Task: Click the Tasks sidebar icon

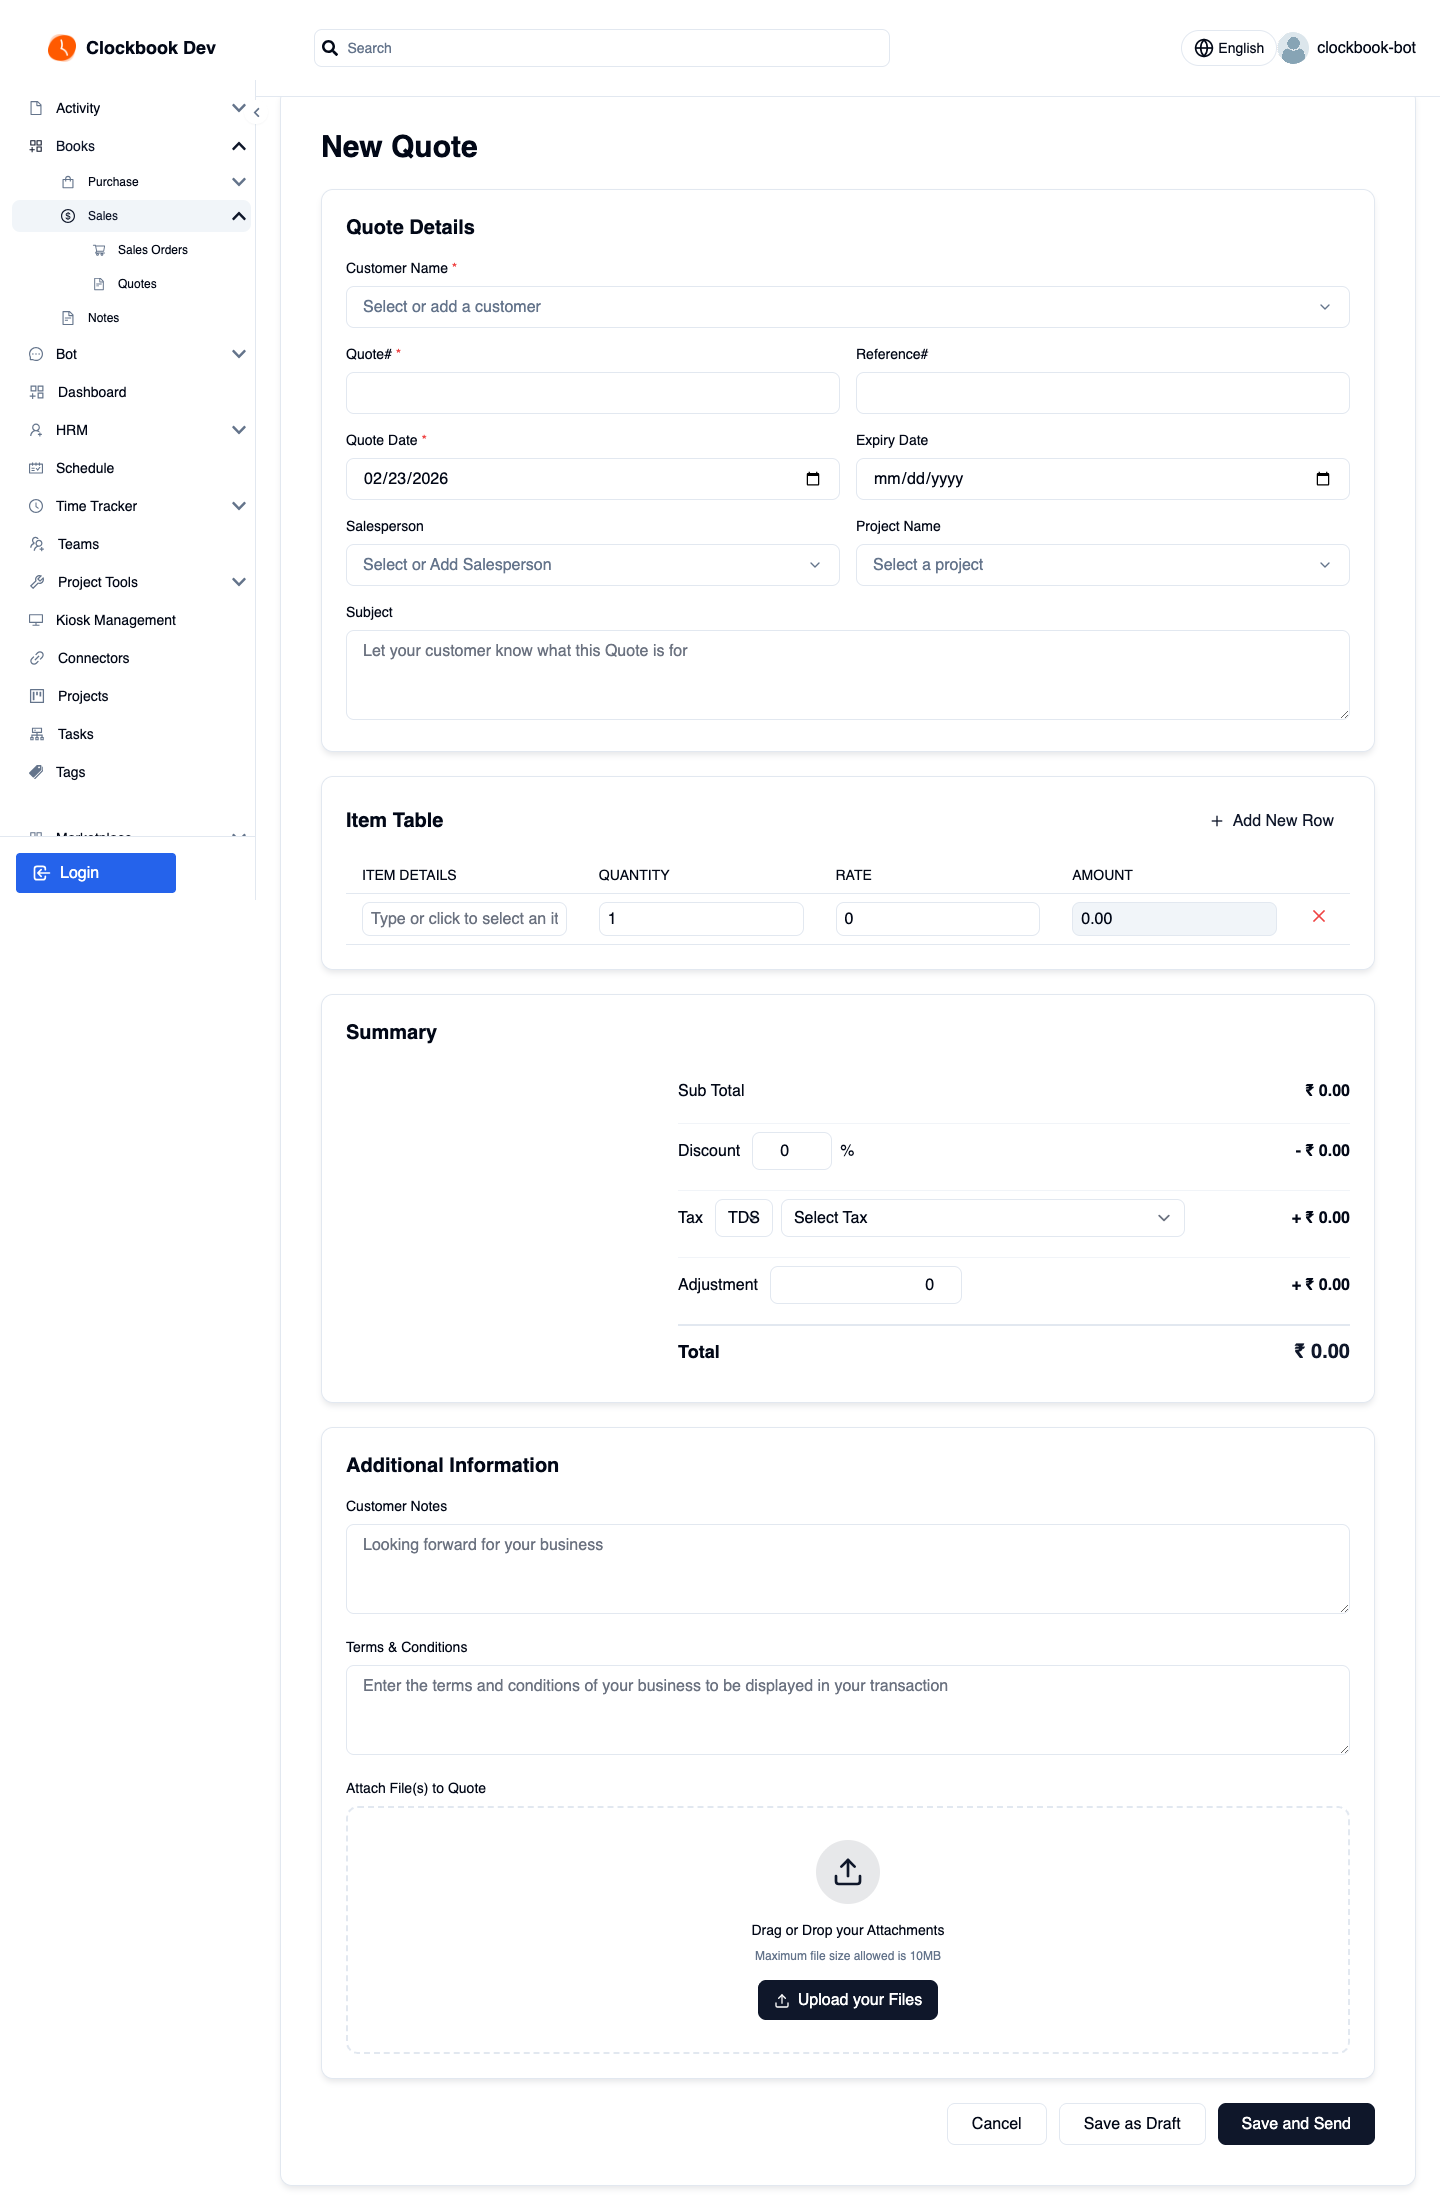Action: (37, 734)
